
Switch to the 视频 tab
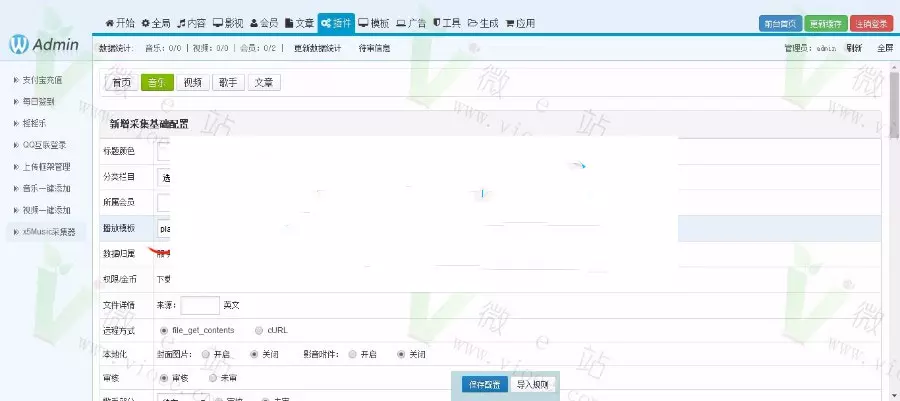click(192, 83)
